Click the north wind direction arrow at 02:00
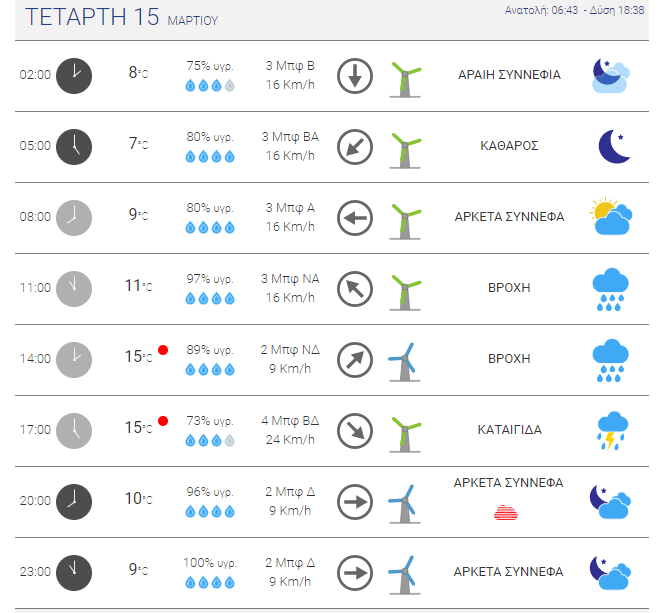This screenshot has height=613, width=664. [355, 76]
